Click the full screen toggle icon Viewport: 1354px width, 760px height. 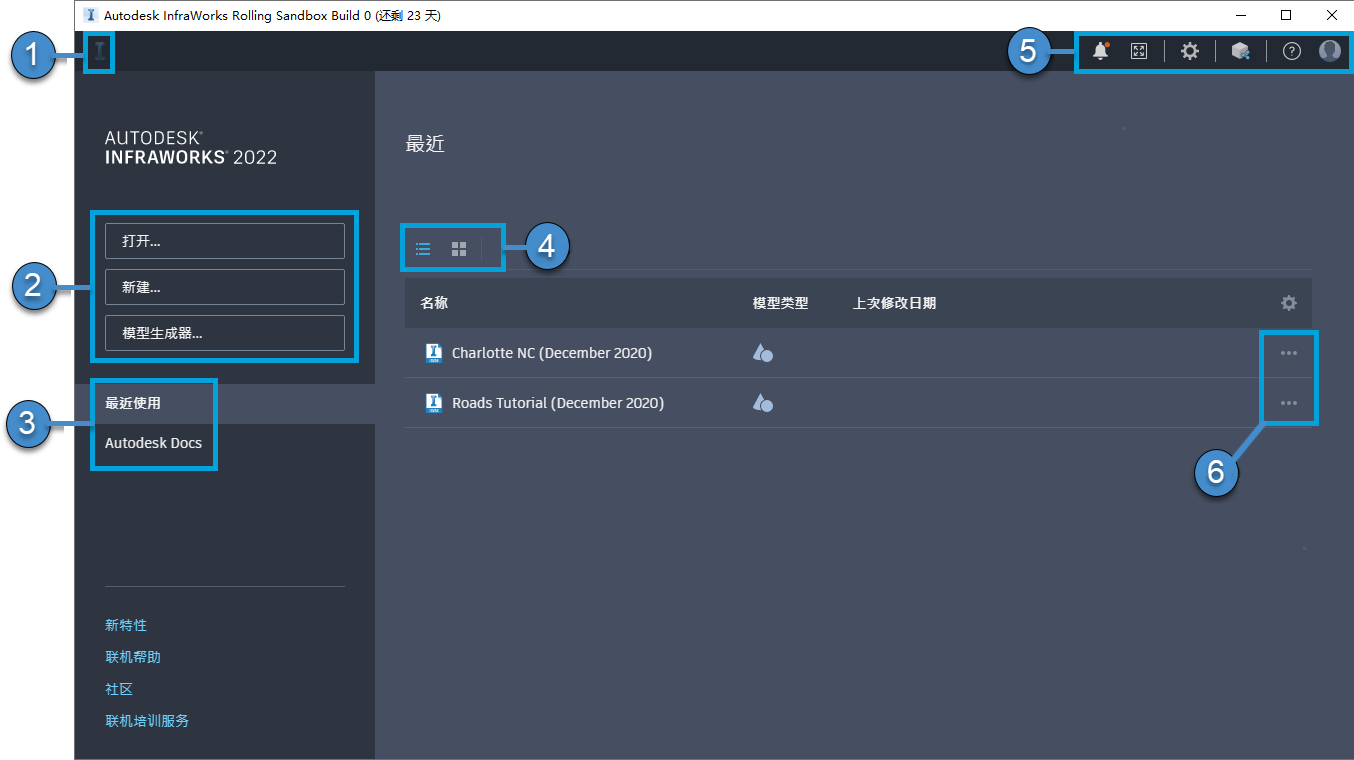coord(1139,50)
